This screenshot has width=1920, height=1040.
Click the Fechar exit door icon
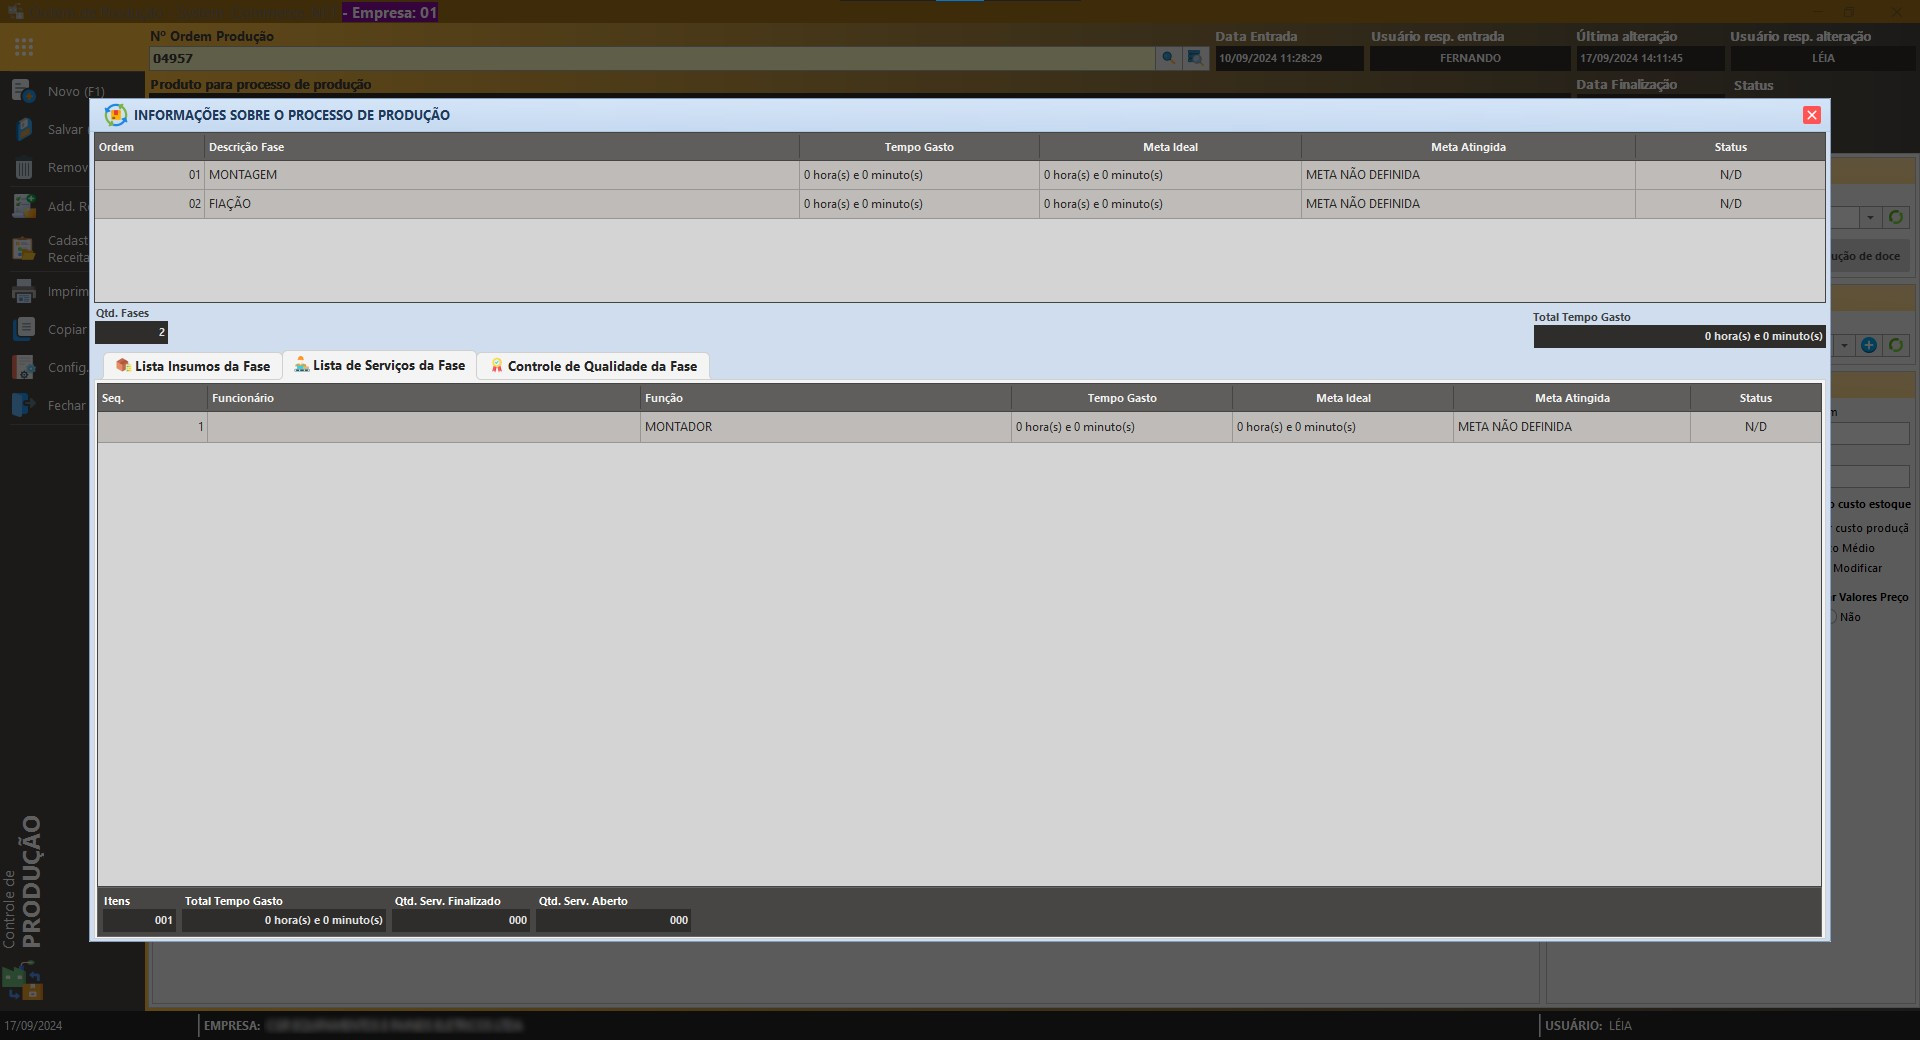point(24,405)
